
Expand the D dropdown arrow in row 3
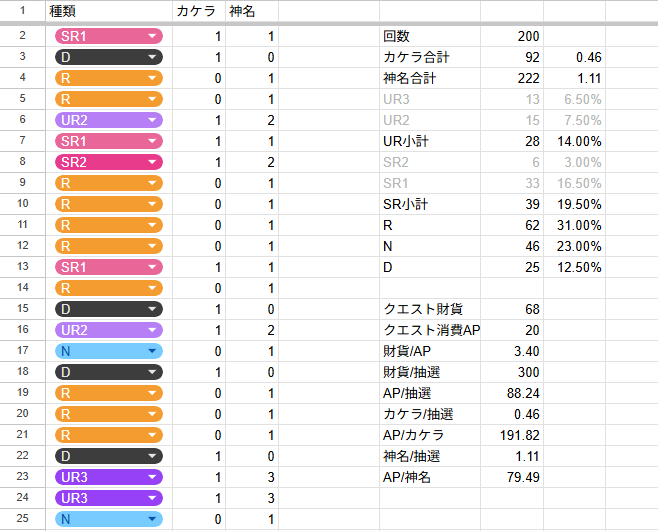tap(152, 57)
